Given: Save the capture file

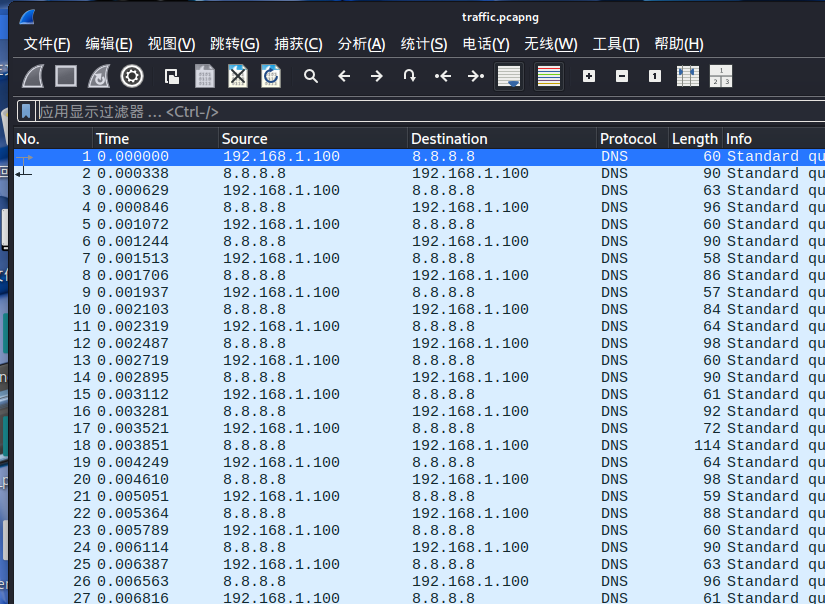Looking at the screenshot, I should 205,76.
